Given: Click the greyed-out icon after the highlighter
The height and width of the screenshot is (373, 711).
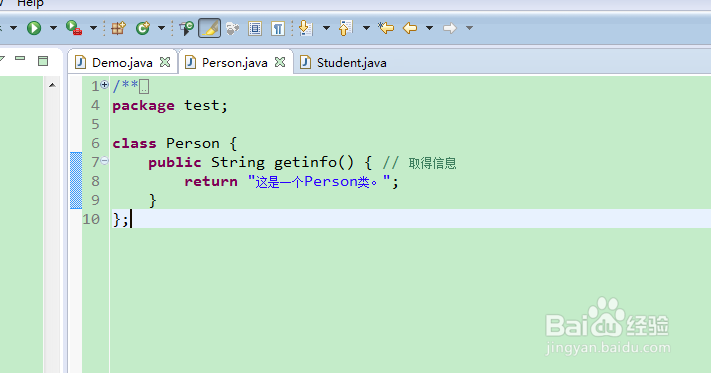Looking at the screenshot, I should tap(233, 29).
